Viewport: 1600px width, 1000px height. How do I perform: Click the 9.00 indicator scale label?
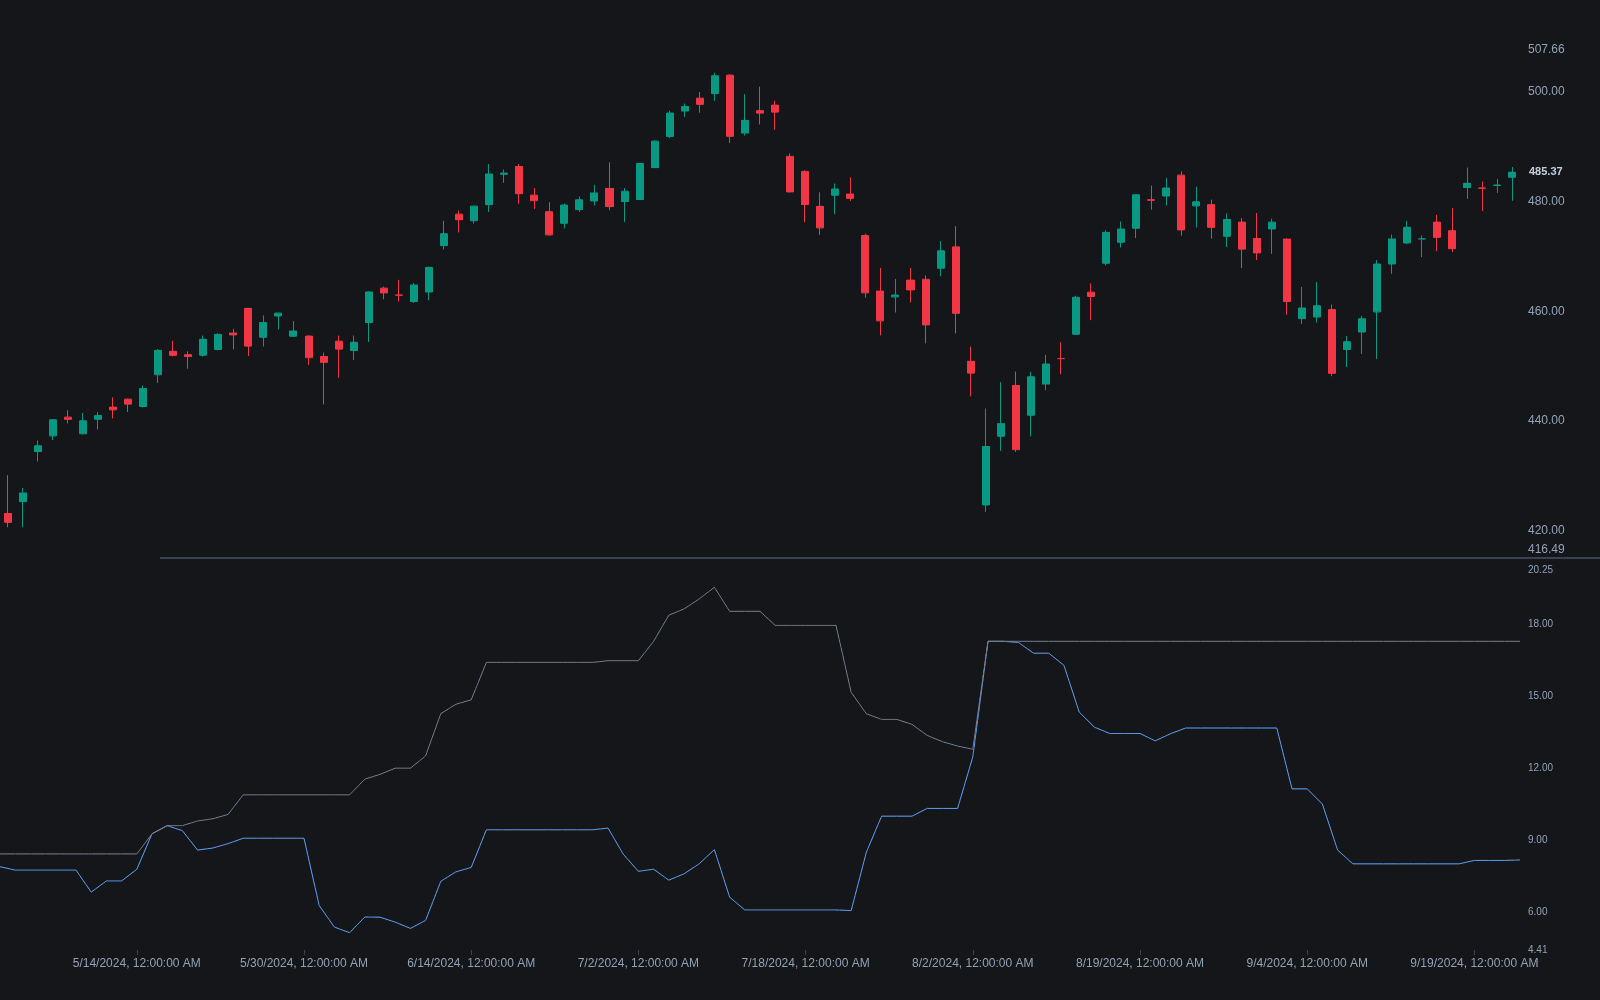[x=1537, y=840]
